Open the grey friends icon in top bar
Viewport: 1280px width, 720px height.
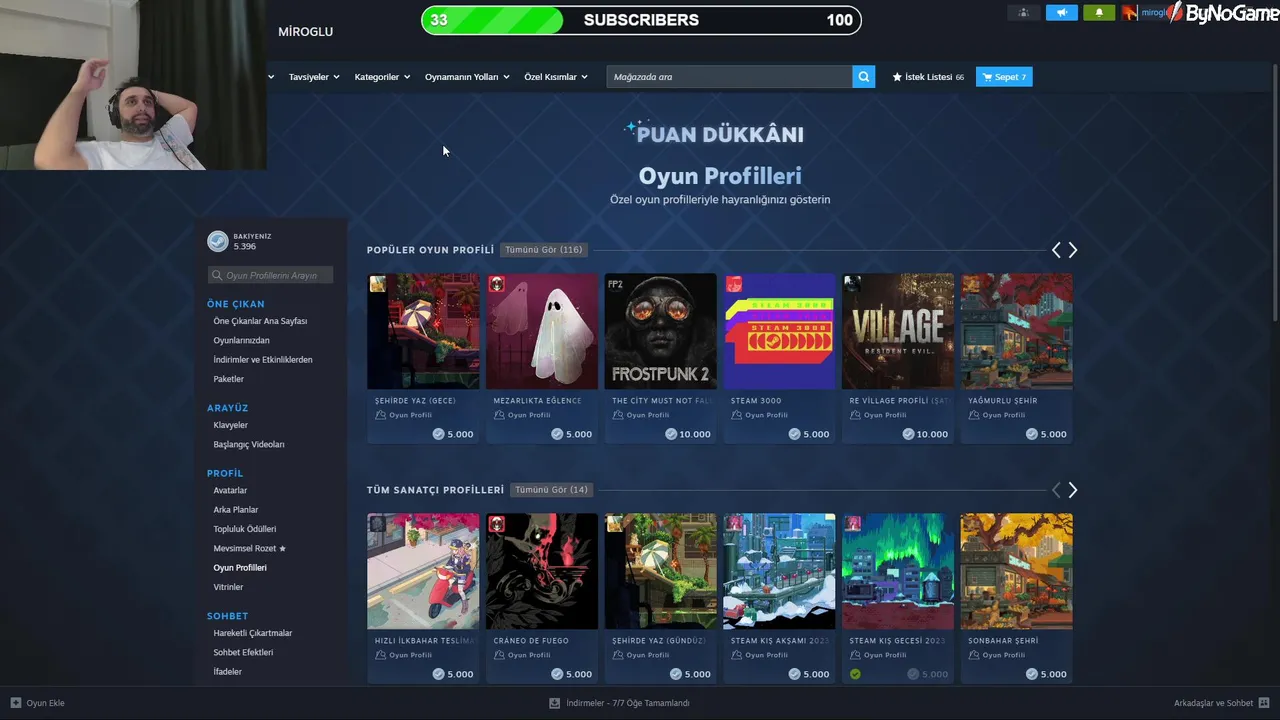pyautogui.click(x=1023, y=12)
